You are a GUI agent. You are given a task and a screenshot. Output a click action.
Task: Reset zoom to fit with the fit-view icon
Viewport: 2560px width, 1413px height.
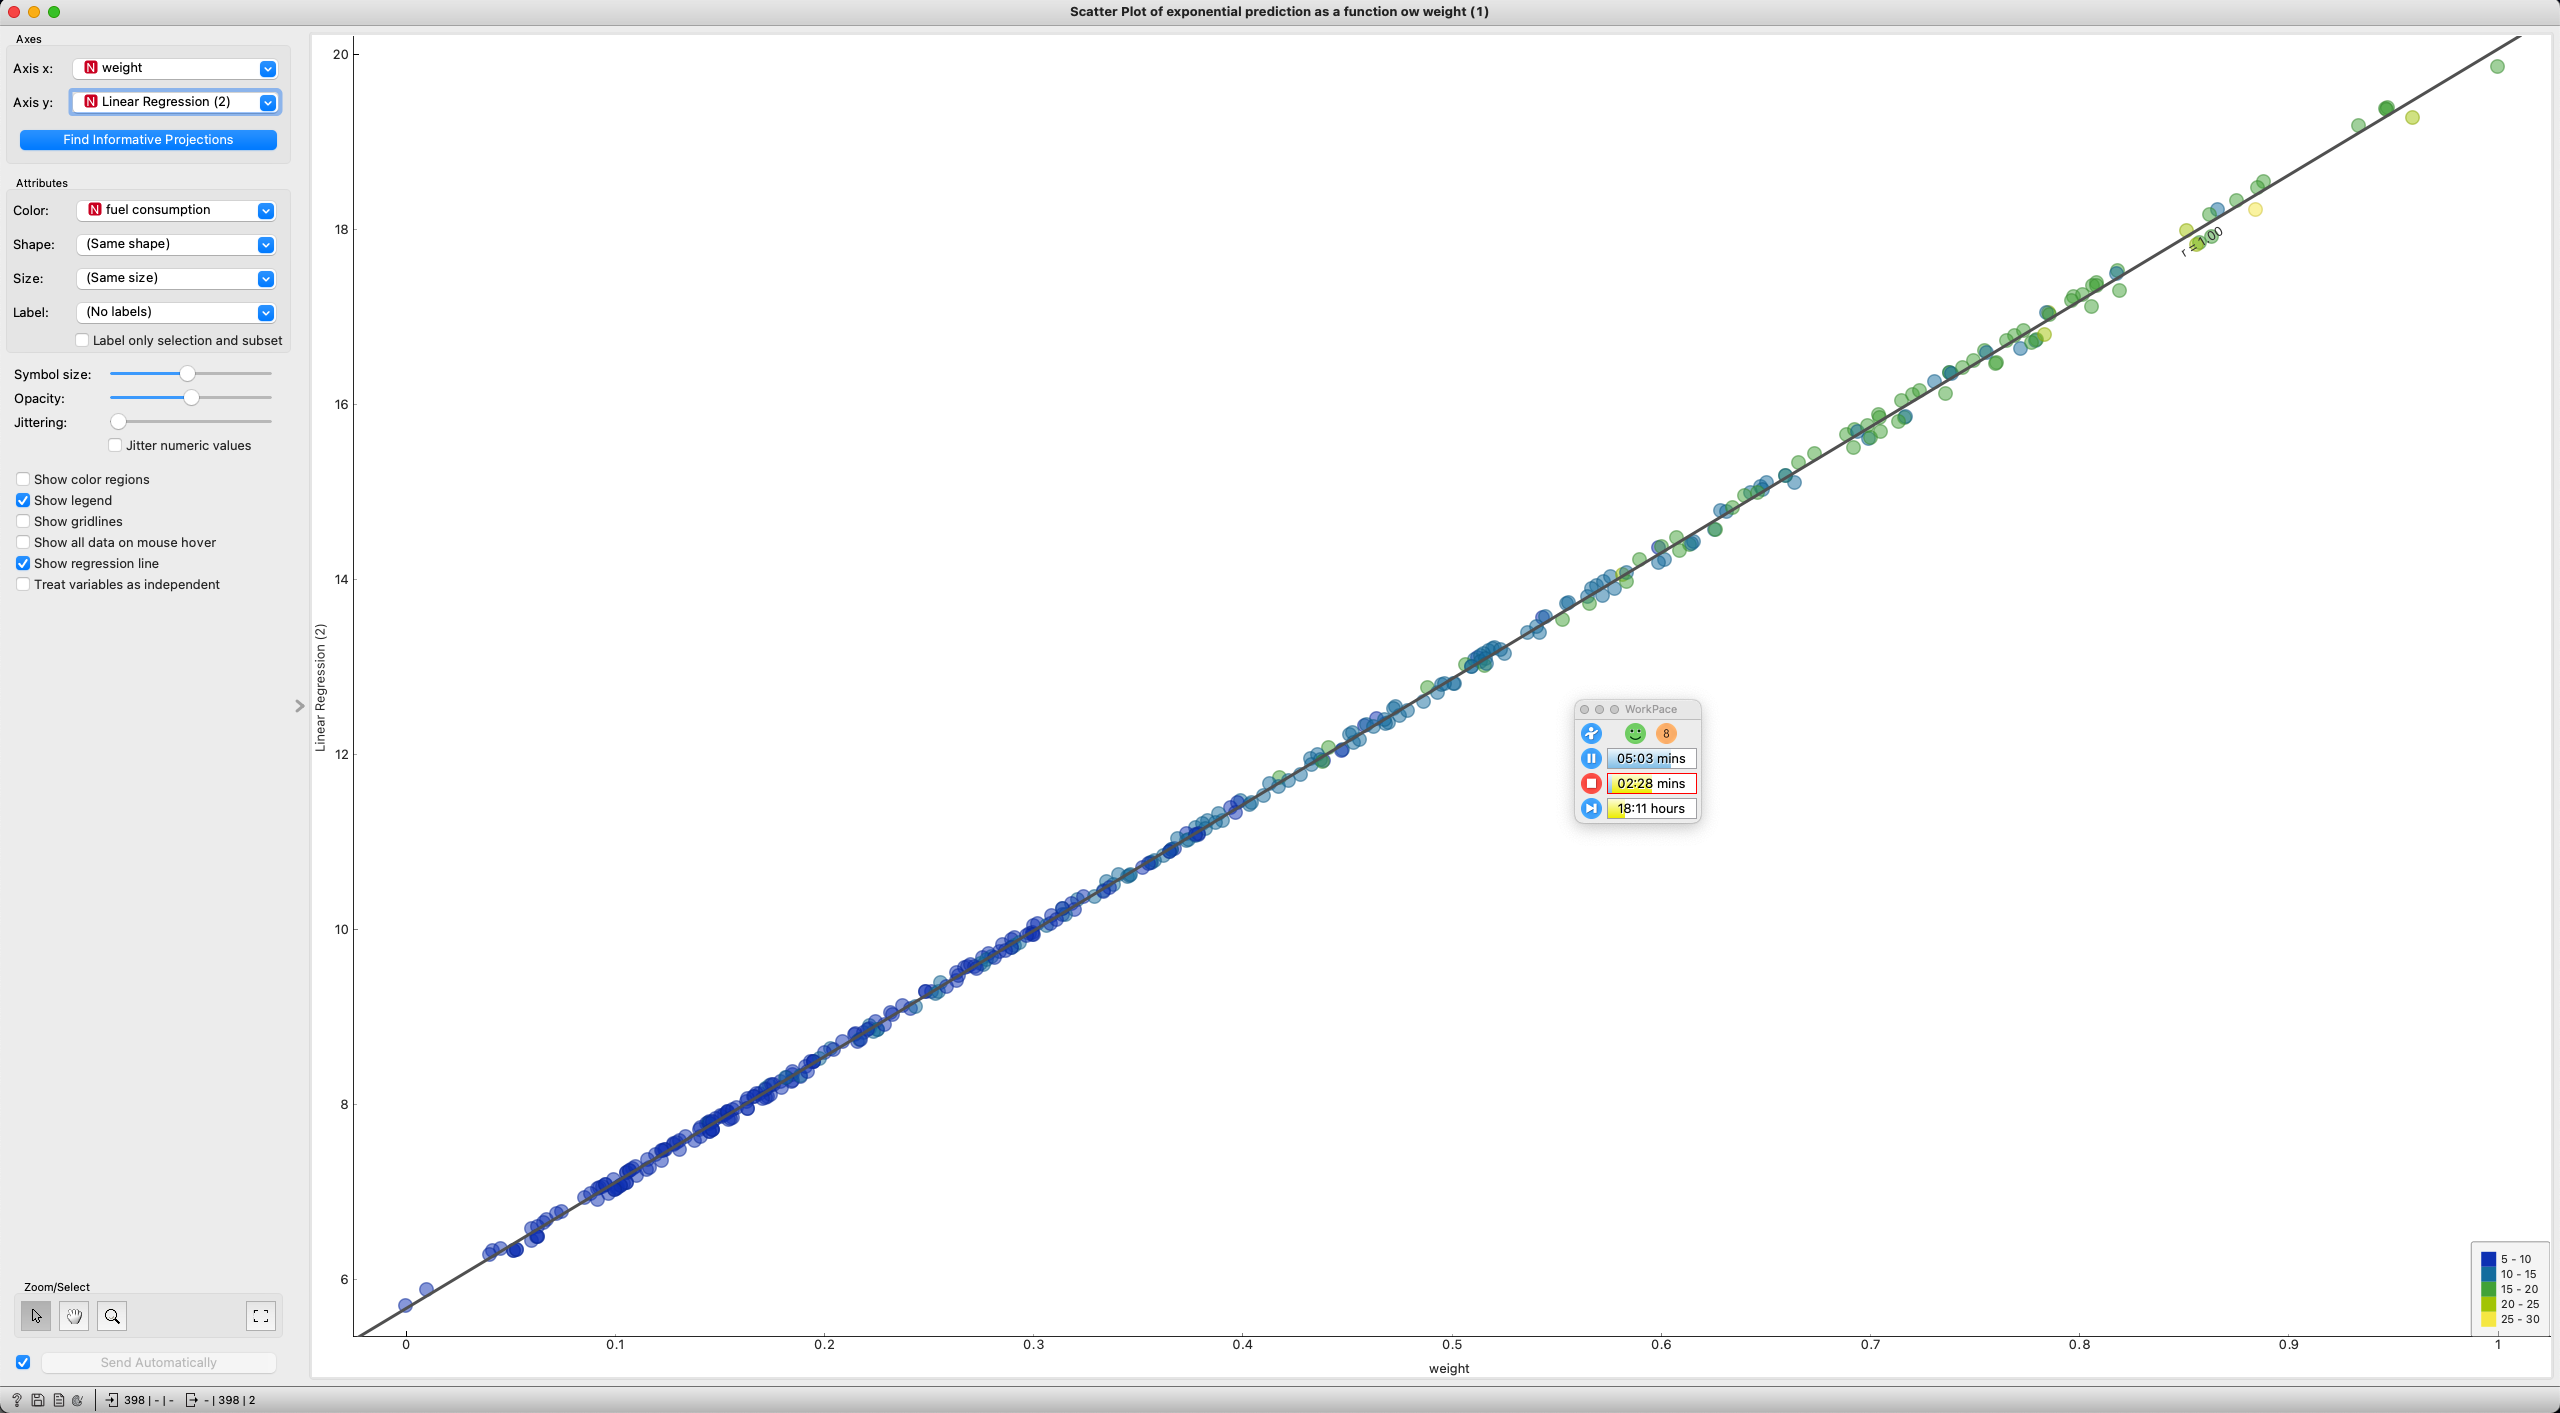click(x=261, y=1316)
